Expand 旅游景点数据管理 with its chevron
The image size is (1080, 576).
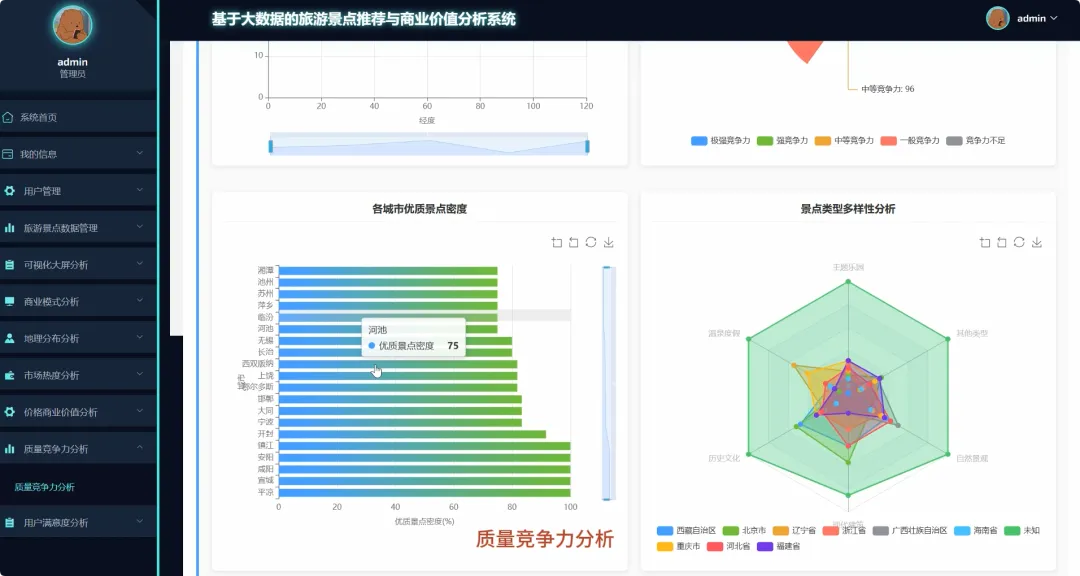click(x=140, y=227)
